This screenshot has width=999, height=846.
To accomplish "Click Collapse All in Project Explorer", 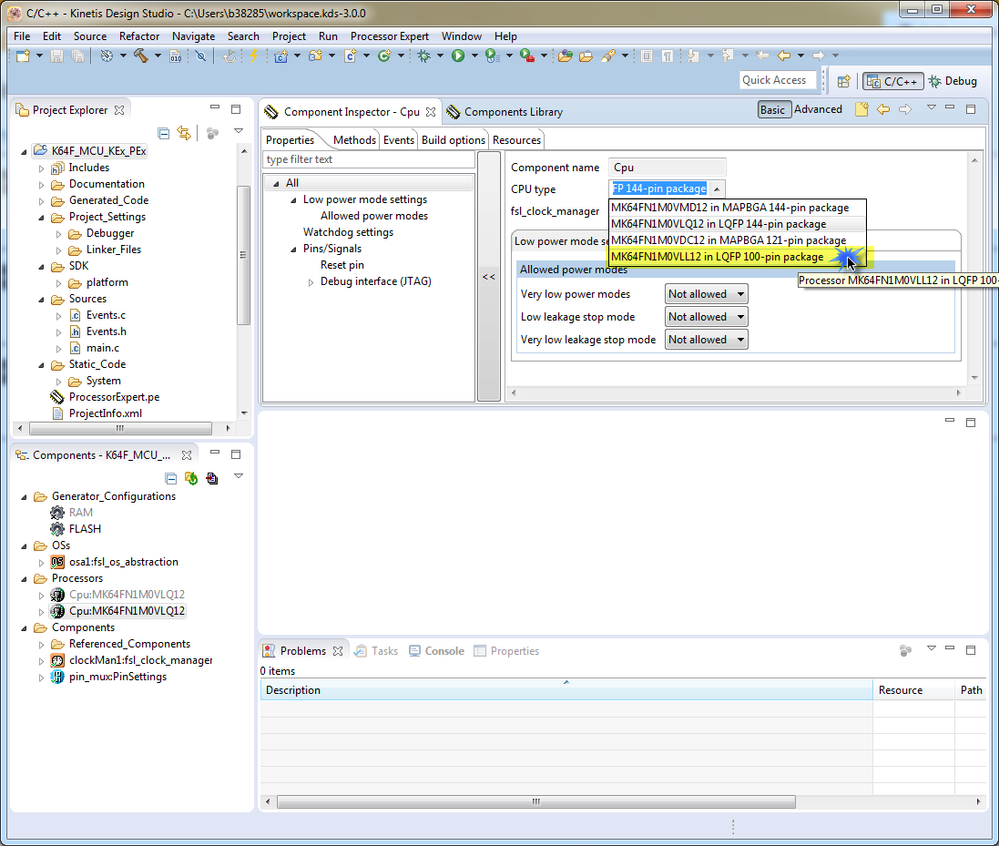I will 164,133.
